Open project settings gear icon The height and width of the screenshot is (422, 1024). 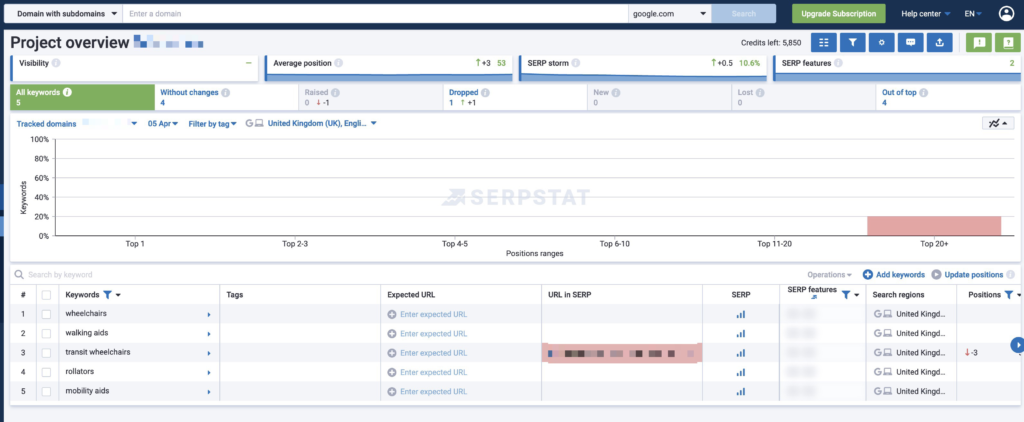[882, 42]
